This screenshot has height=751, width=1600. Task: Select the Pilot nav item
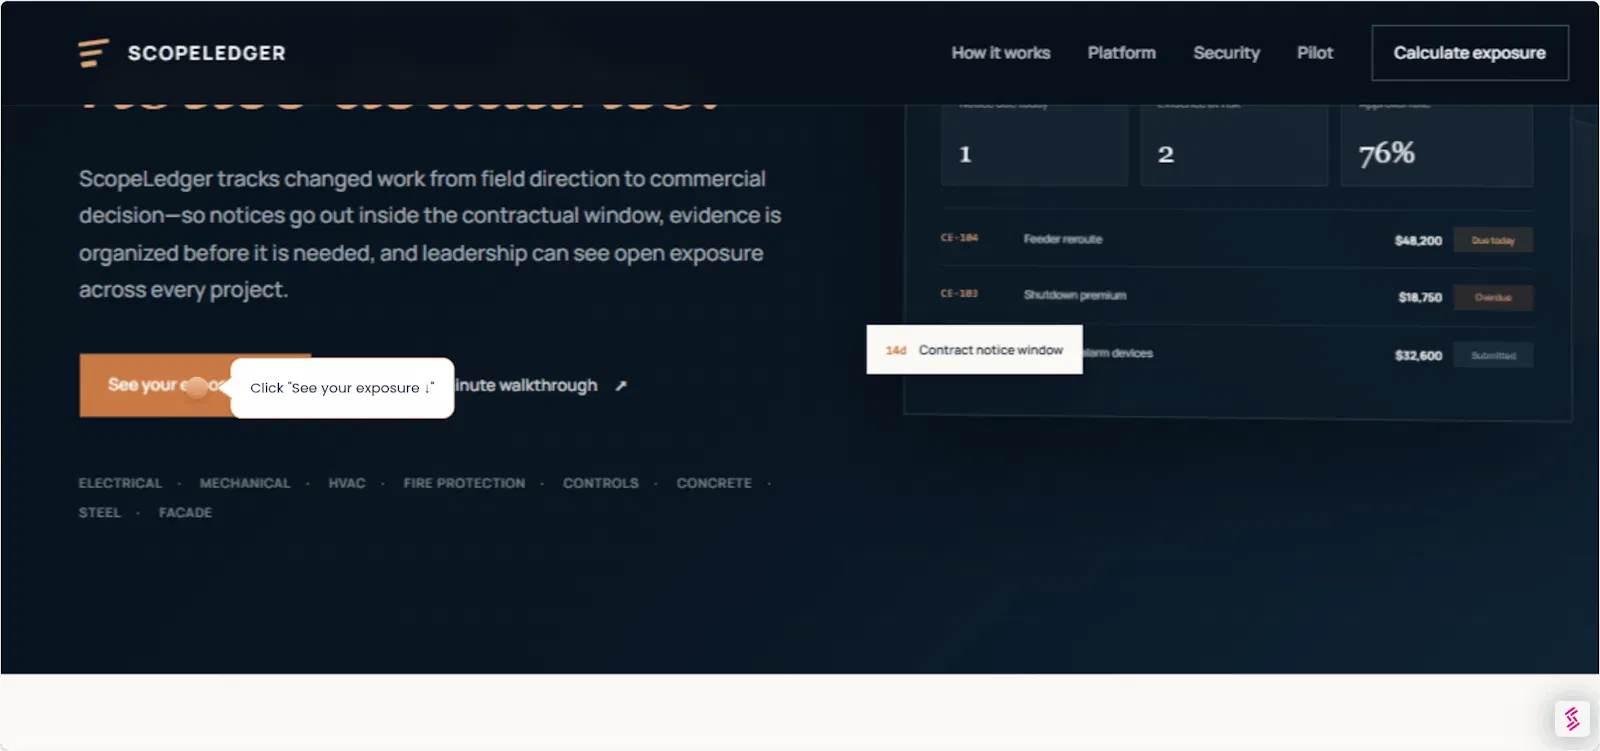click(x=1315, y=53)
